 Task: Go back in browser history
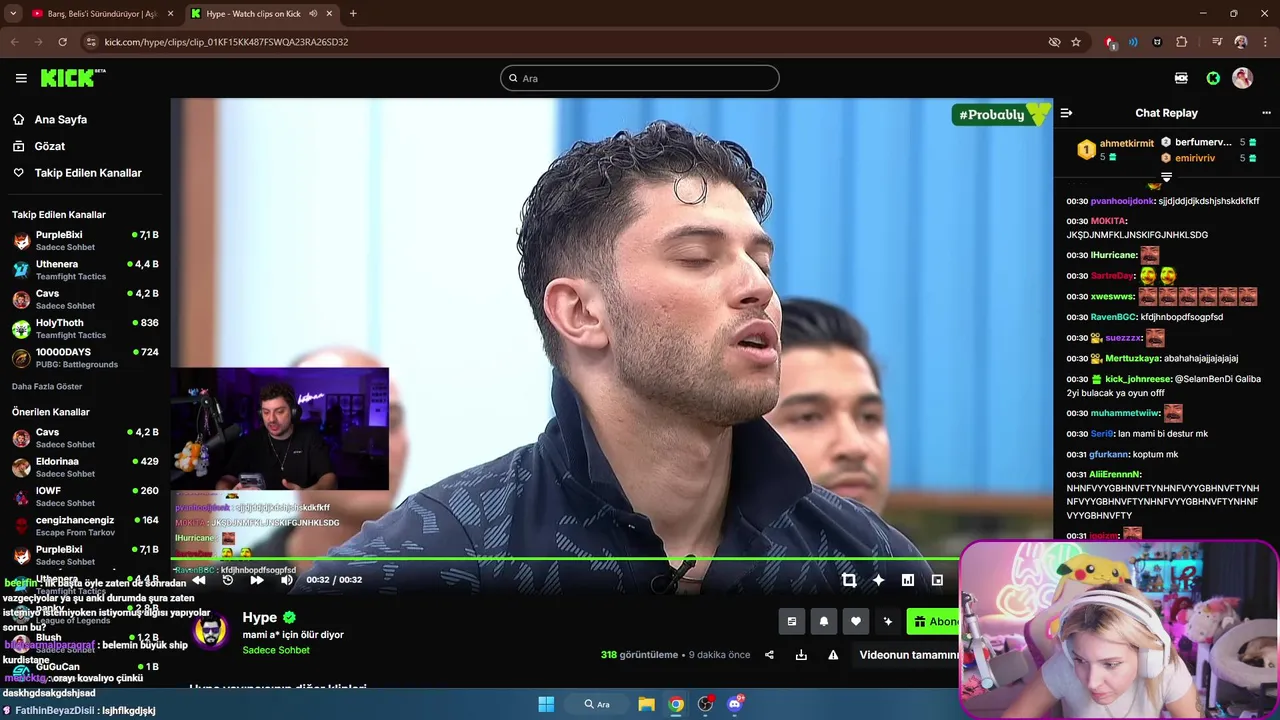click(15, 42)
